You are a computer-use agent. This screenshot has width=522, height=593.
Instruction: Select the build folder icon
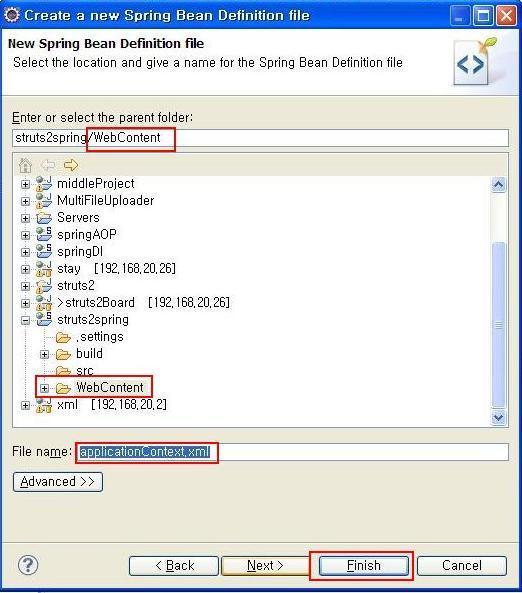(63, 354)
